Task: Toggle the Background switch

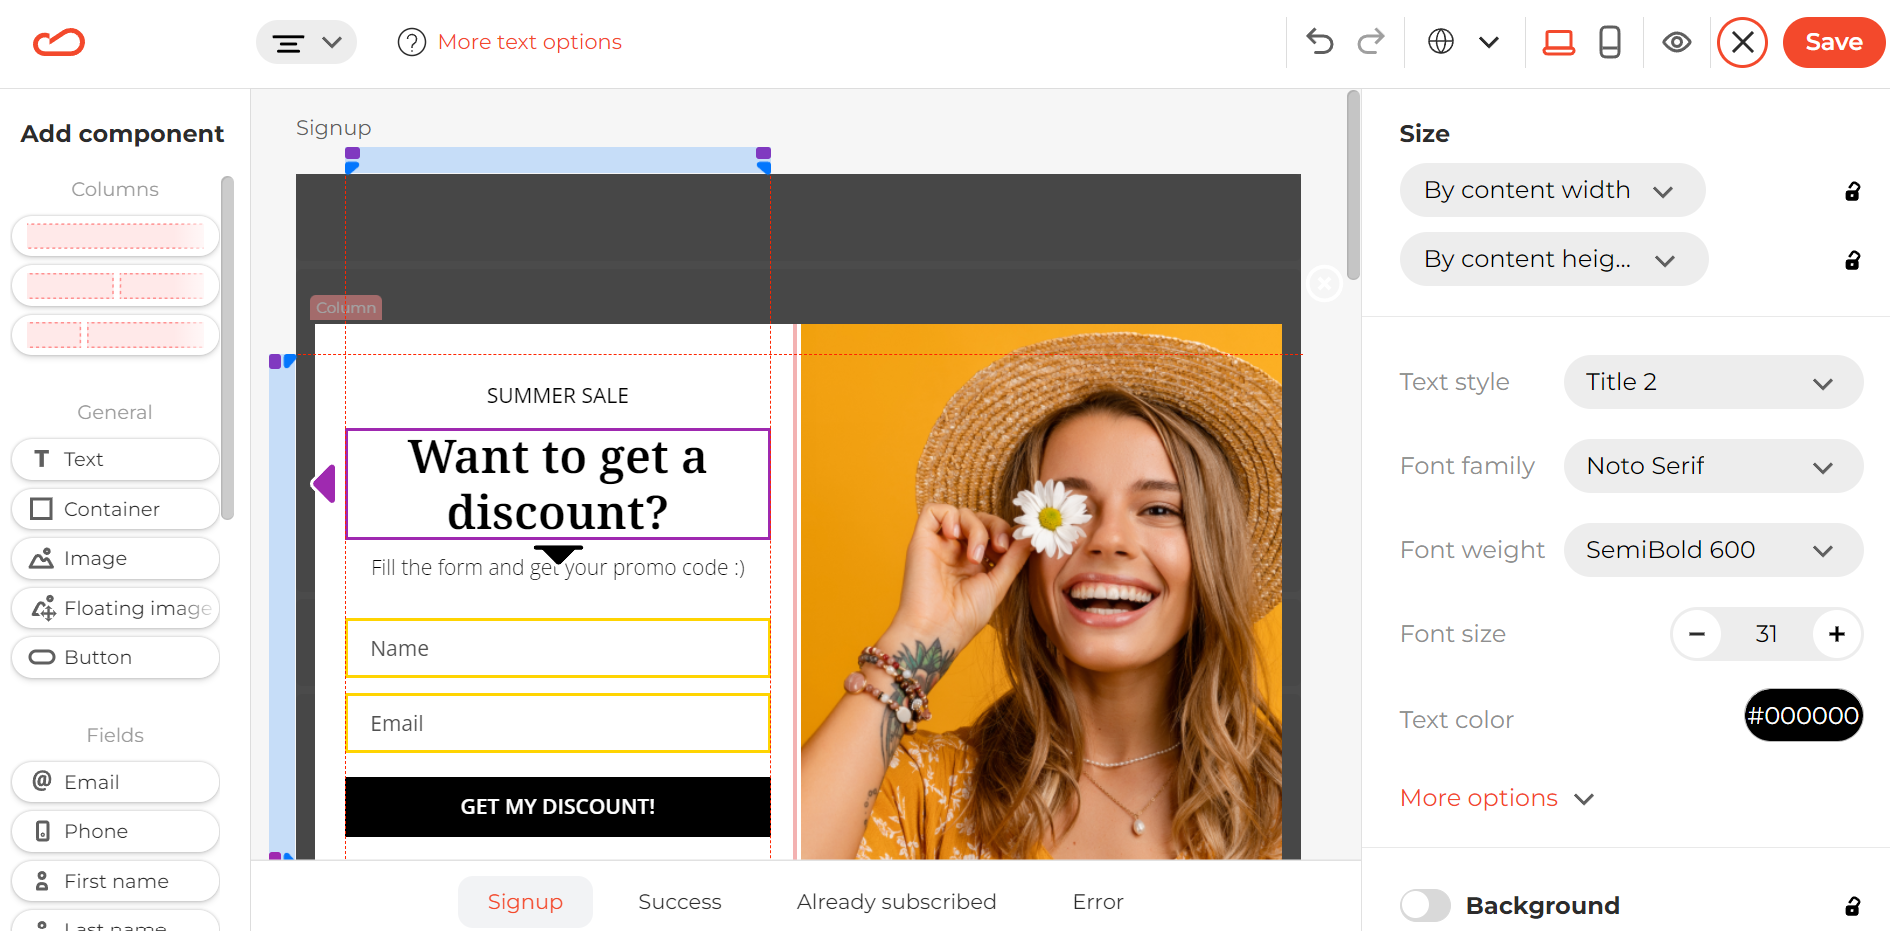Action: 1425,905
